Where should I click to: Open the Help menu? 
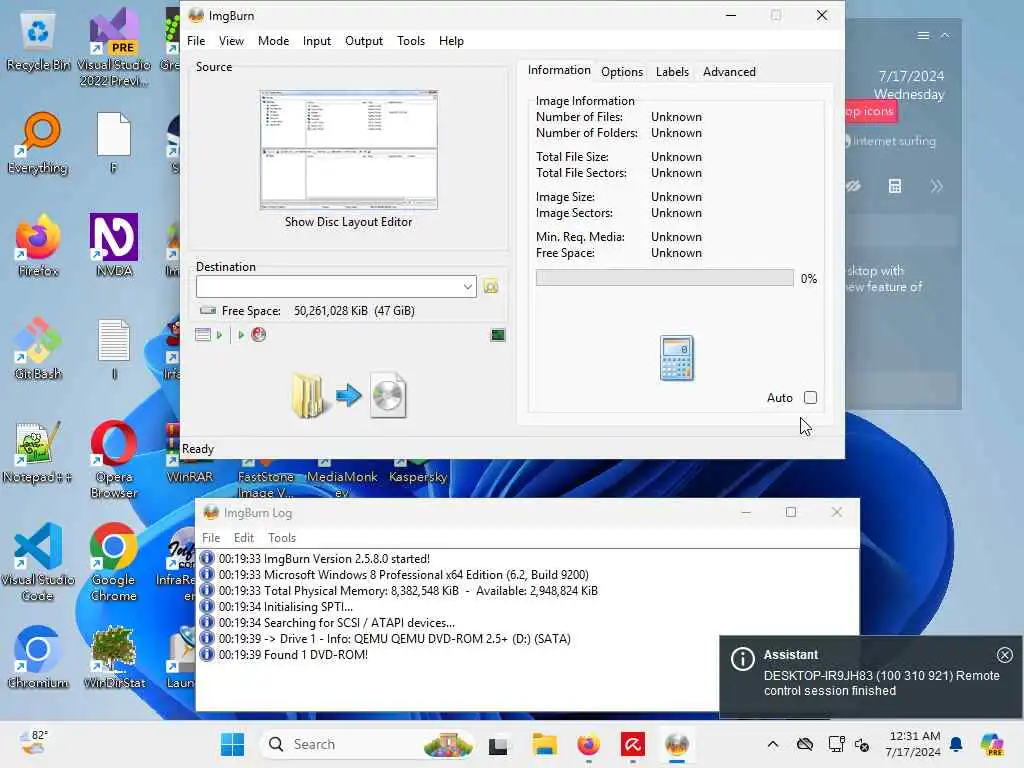tap(451, 40)
